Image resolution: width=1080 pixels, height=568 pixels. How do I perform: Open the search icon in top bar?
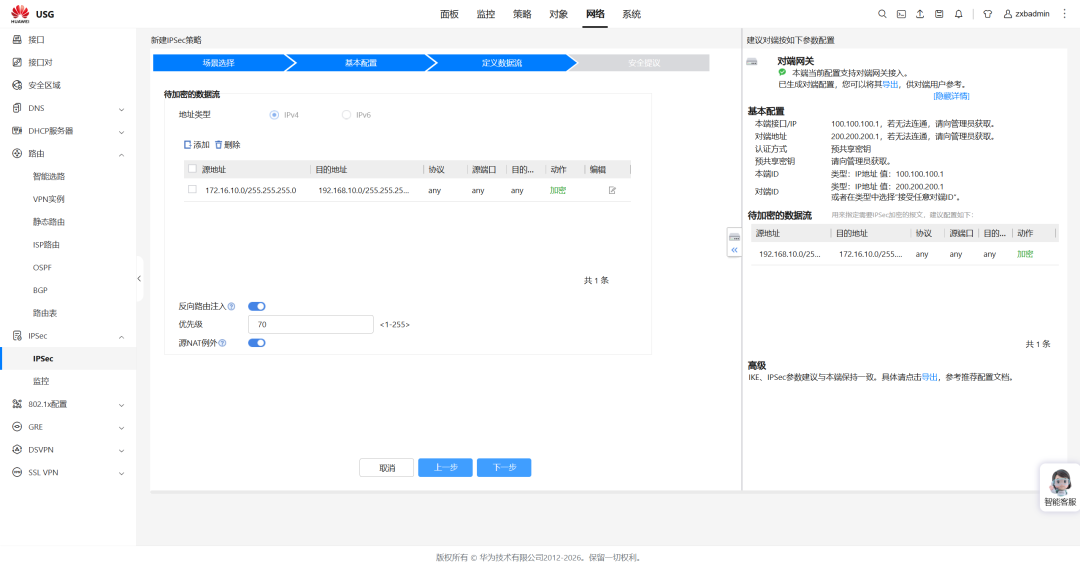(x=882, y=14)
